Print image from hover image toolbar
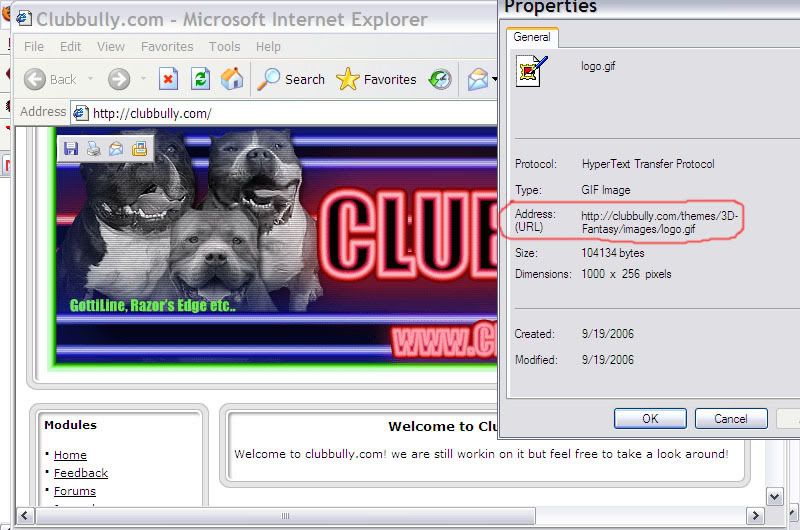 point(93,148)
